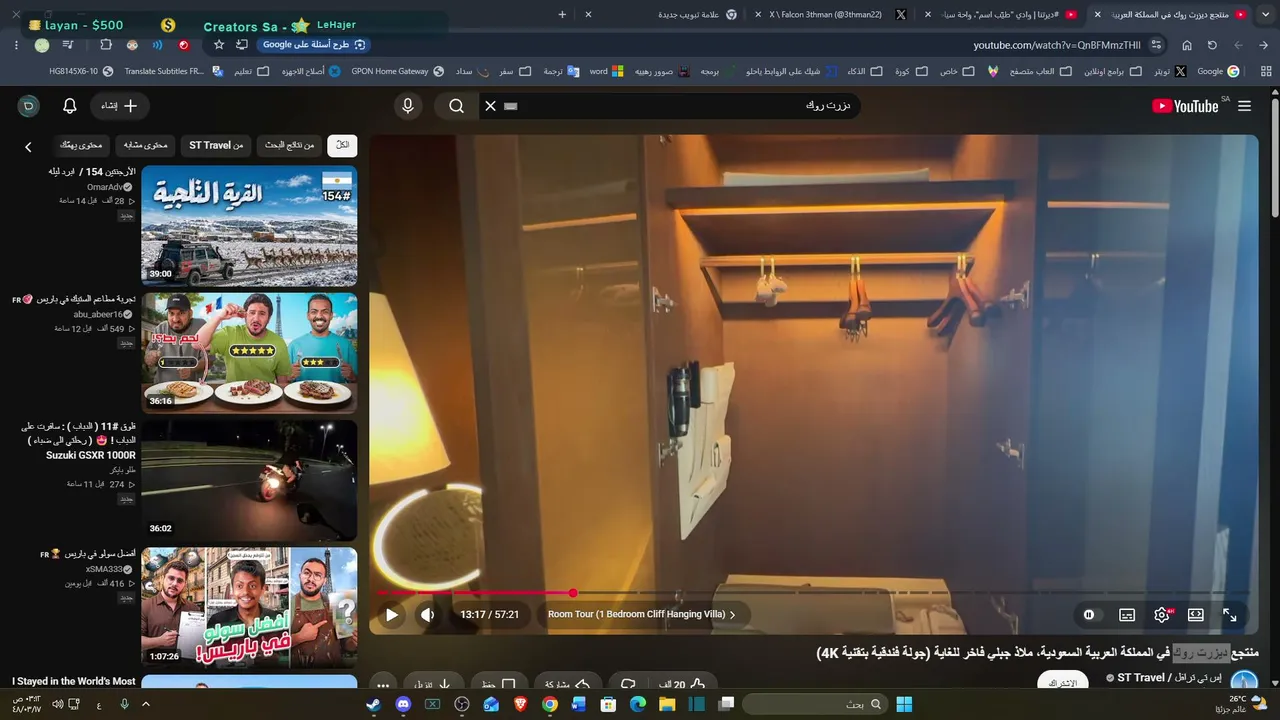This screenshot has width=1280, height=720.
Task: Open the abu_abeer16 channel link
Action: [x=98, y=314]
